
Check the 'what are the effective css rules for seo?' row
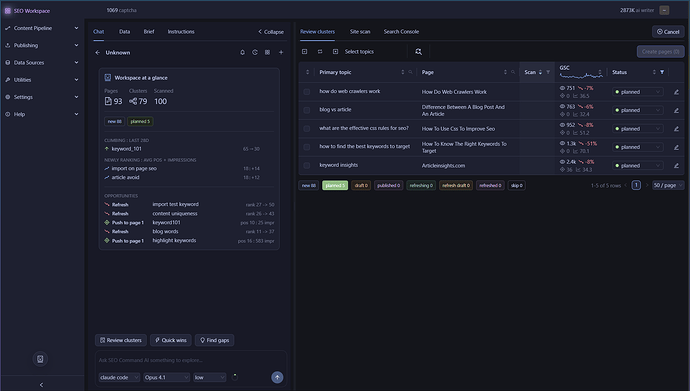[307, 129]
